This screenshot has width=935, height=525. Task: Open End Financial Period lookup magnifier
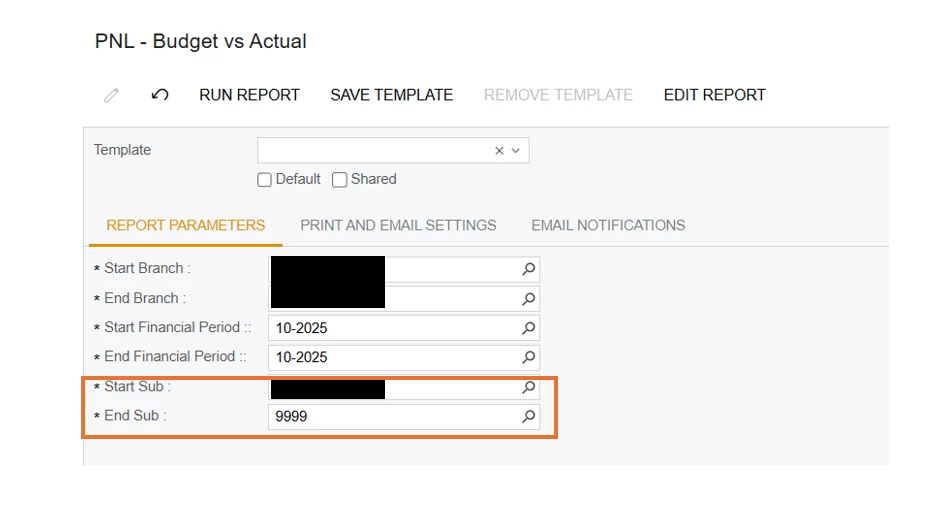point(528,357)
